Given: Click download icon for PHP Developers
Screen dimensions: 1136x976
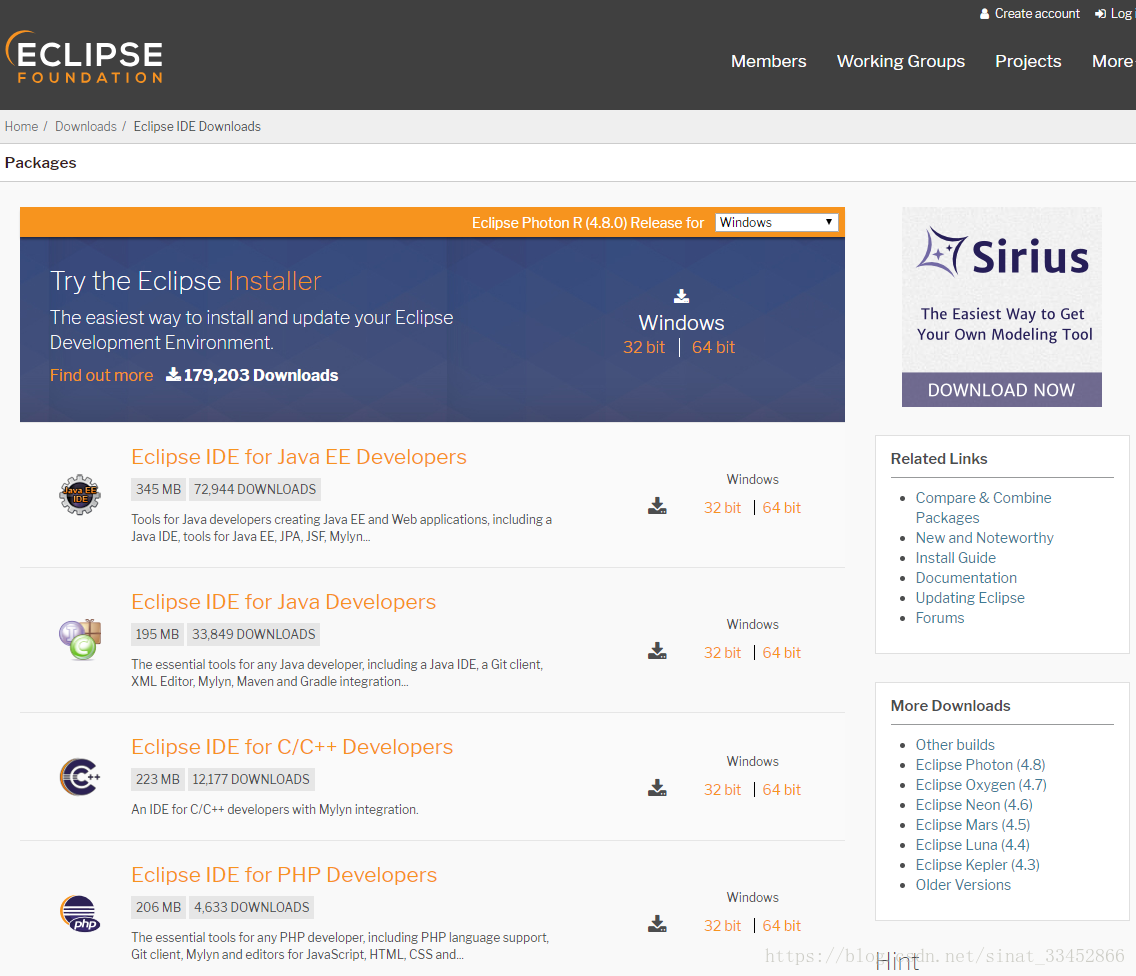Looking at the screenshot, I should point(657,924).
